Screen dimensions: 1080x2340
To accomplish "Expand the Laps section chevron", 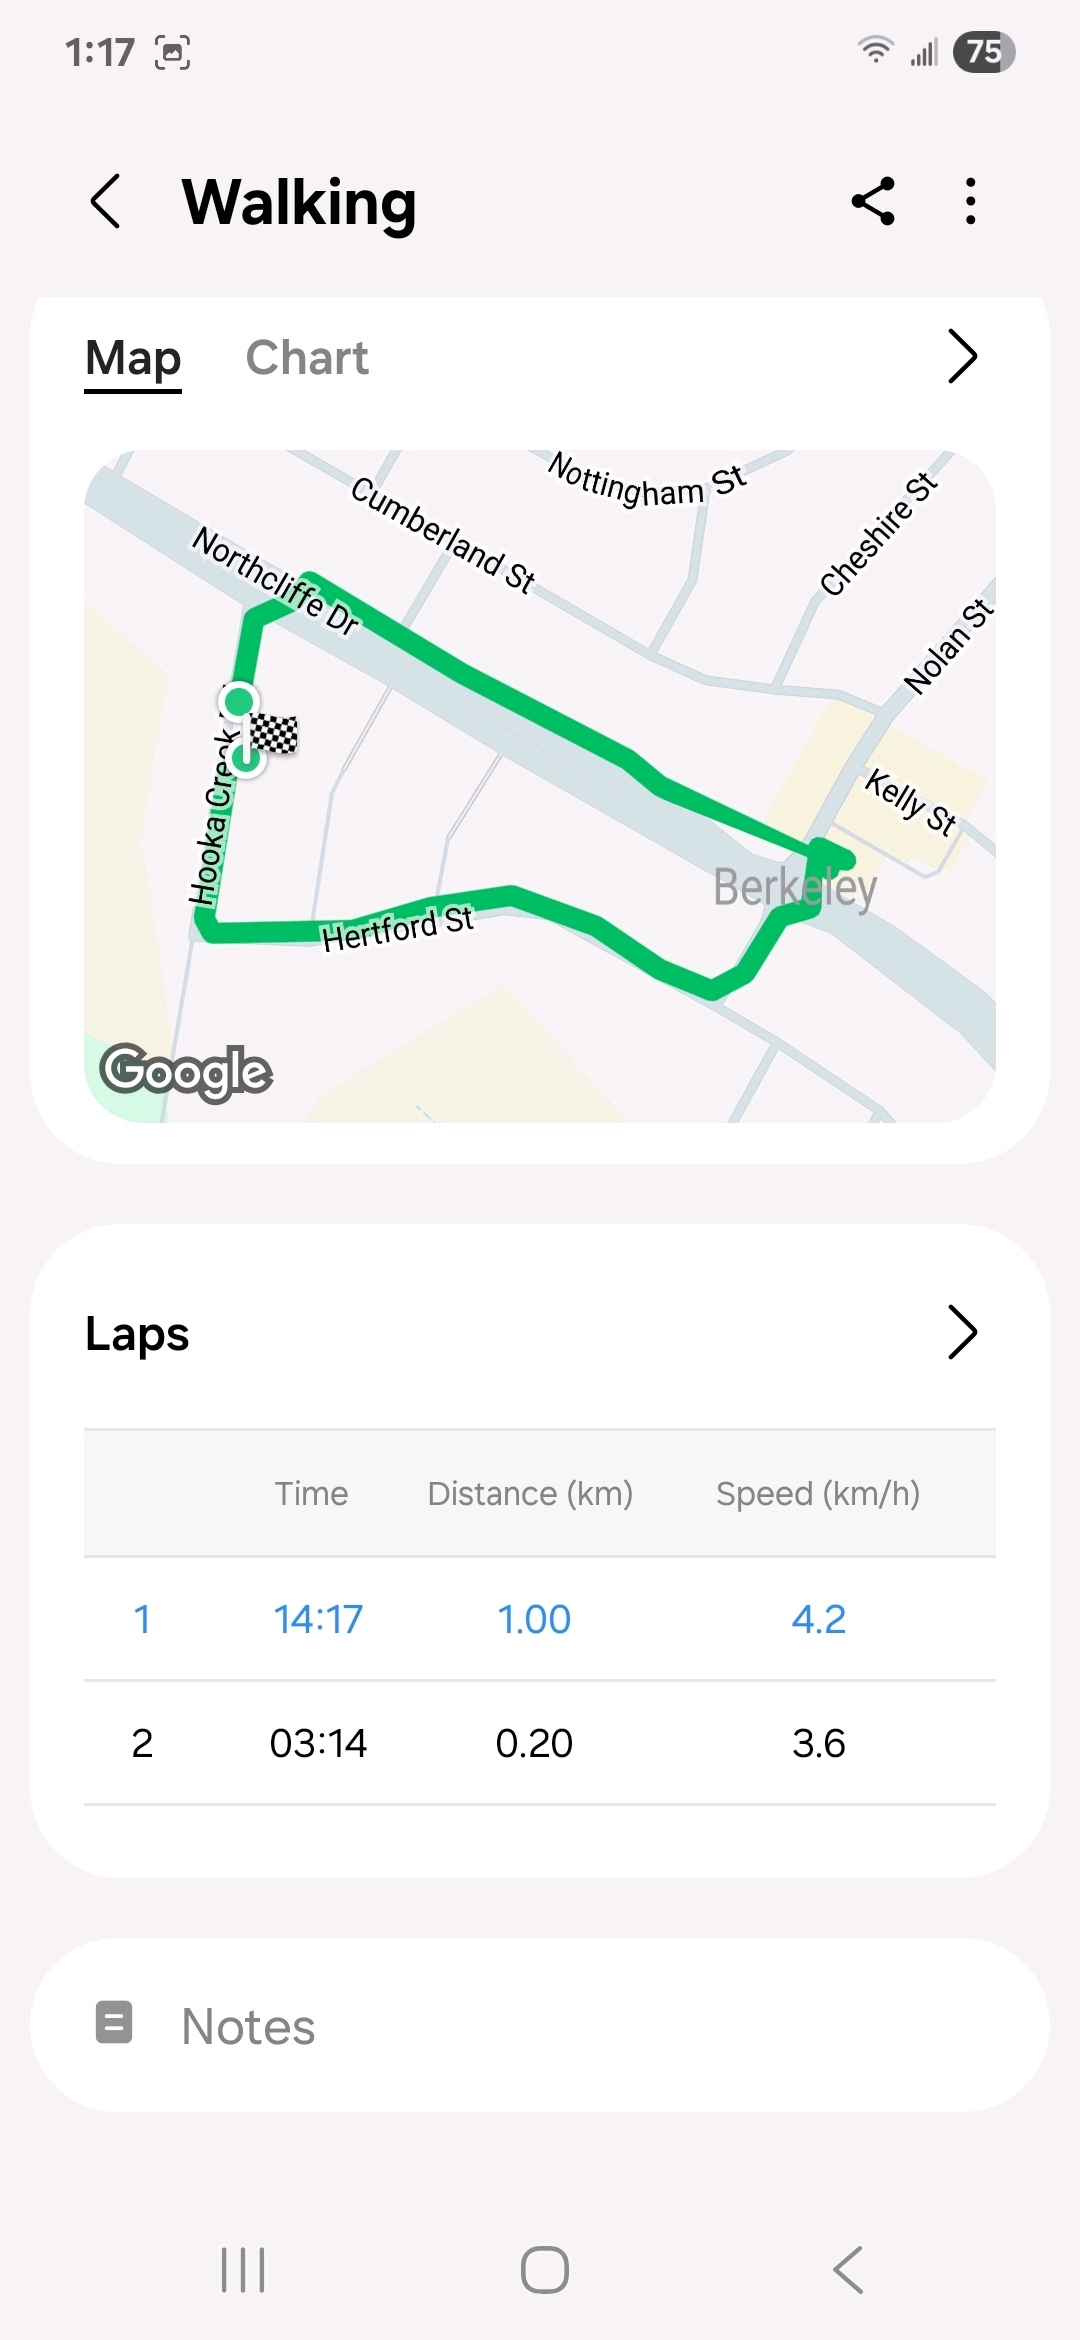I will pos(961,1332).
